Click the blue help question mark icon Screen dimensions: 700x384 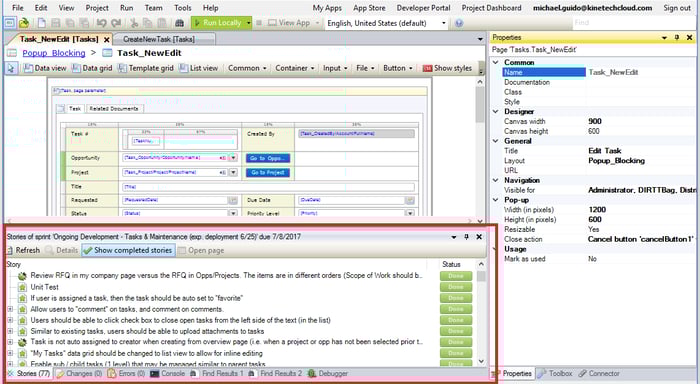[459, 23]
